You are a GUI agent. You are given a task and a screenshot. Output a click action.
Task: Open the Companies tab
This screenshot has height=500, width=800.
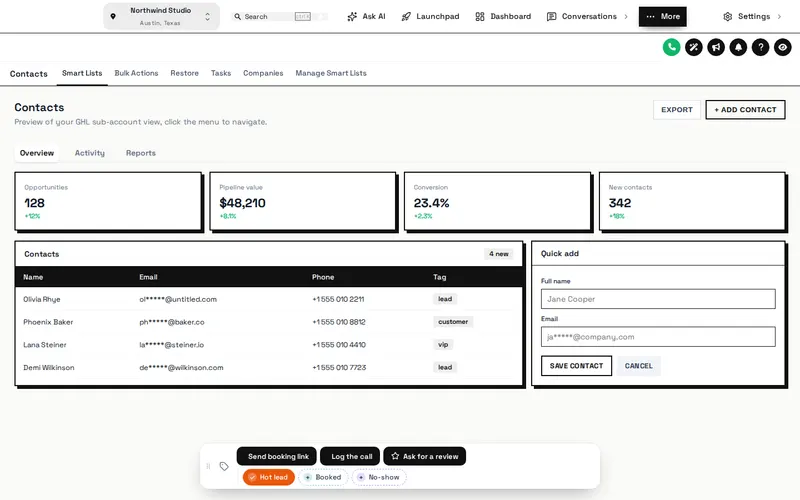[x=263, y=73]
